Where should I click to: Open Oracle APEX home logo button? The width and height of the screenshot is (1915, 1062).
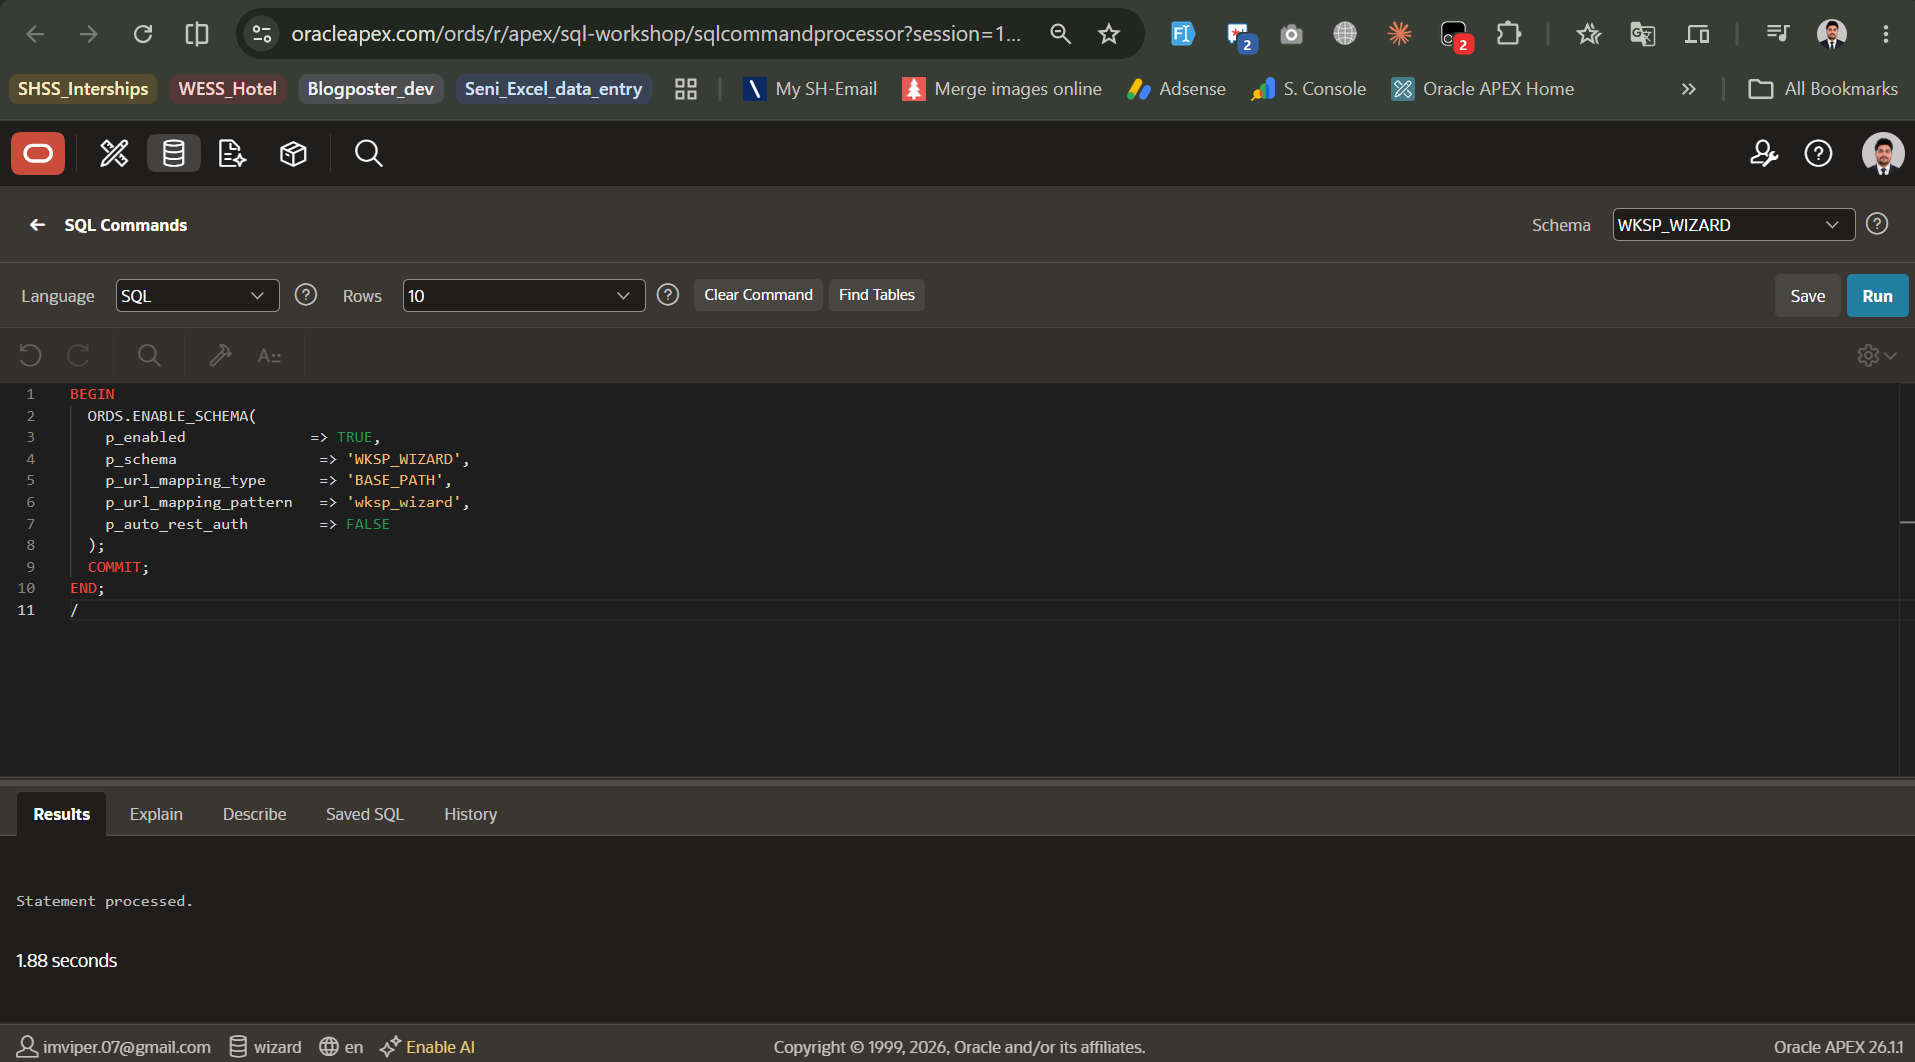pos(38,153)
